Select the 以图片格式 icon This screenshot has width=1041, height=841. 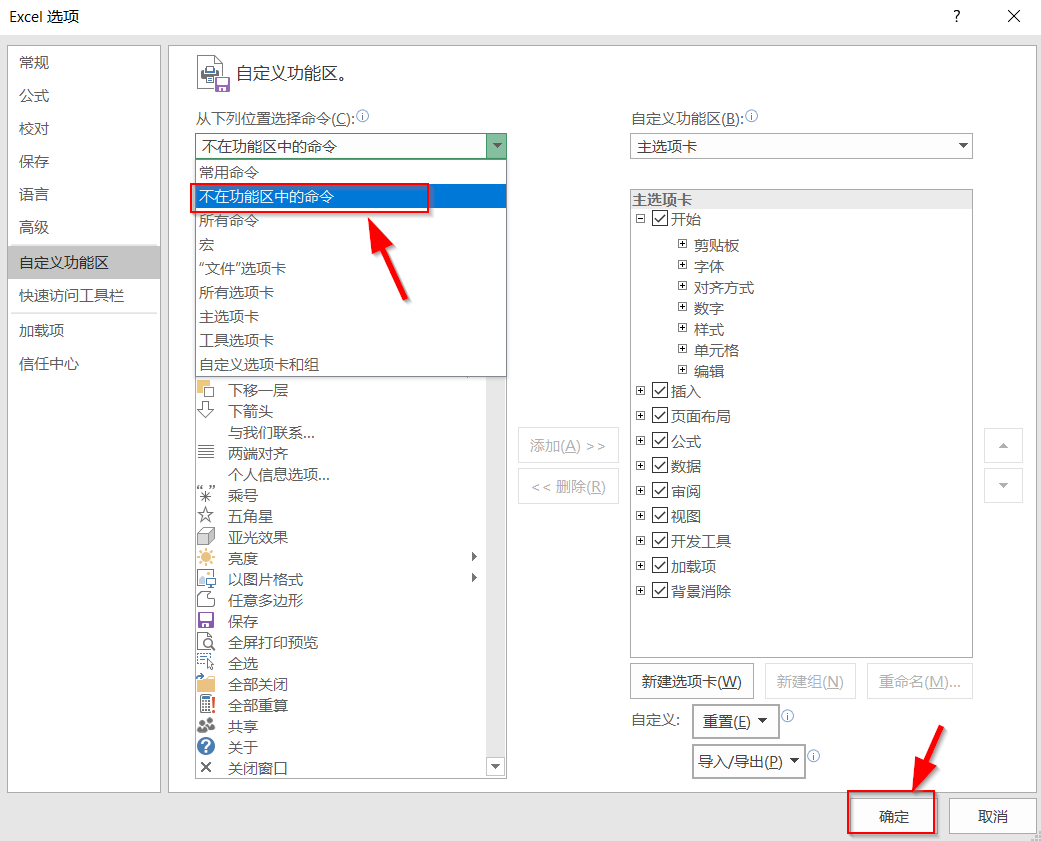tap(206, 579)
